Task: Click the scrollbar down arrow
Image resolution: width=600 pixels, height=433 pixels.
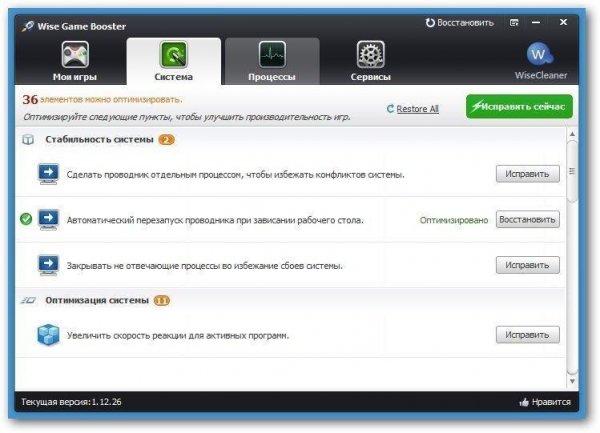Action: click(572, 381)
